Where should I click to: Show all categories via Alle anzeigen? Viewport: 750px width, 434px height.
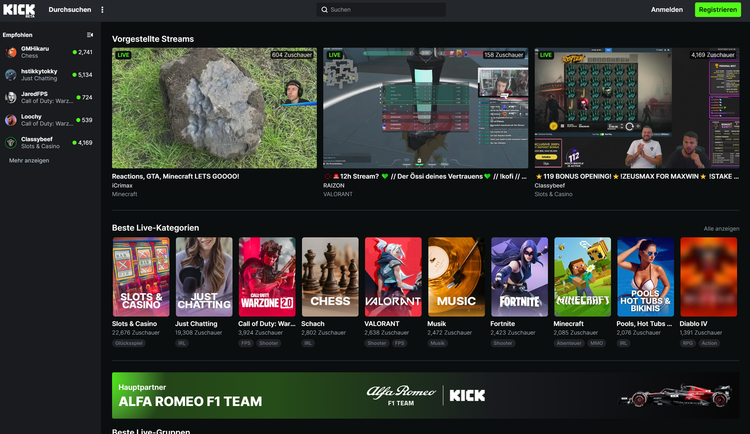click(x=721, y=229)
